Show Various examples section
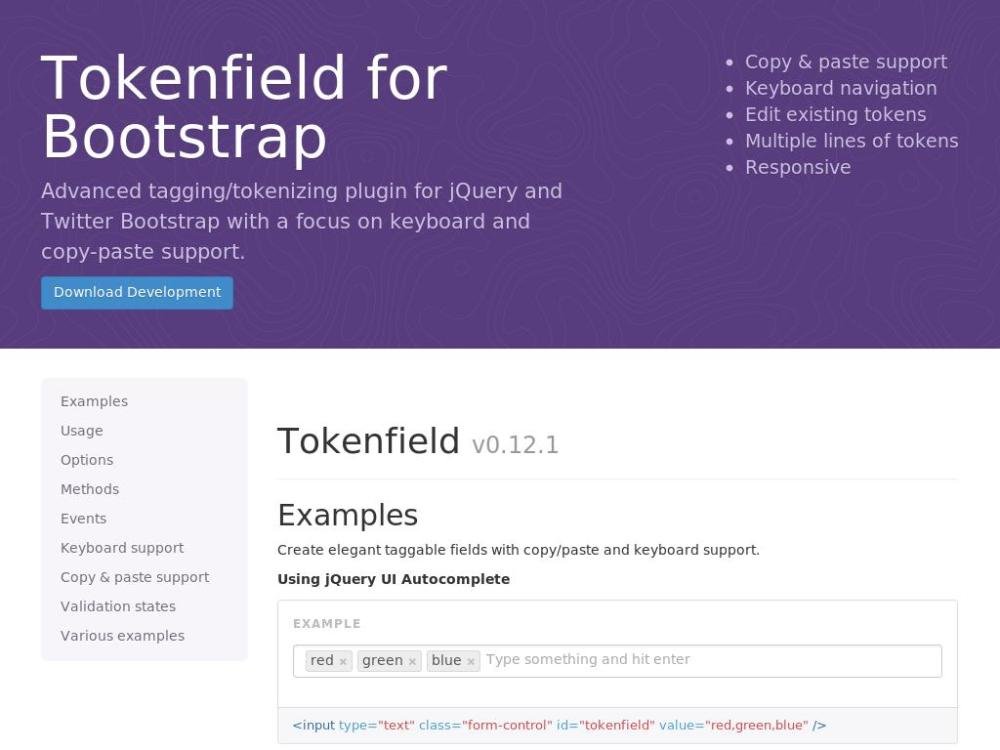The width and height of the screenshot is (1000, 750). click(122, 636)
